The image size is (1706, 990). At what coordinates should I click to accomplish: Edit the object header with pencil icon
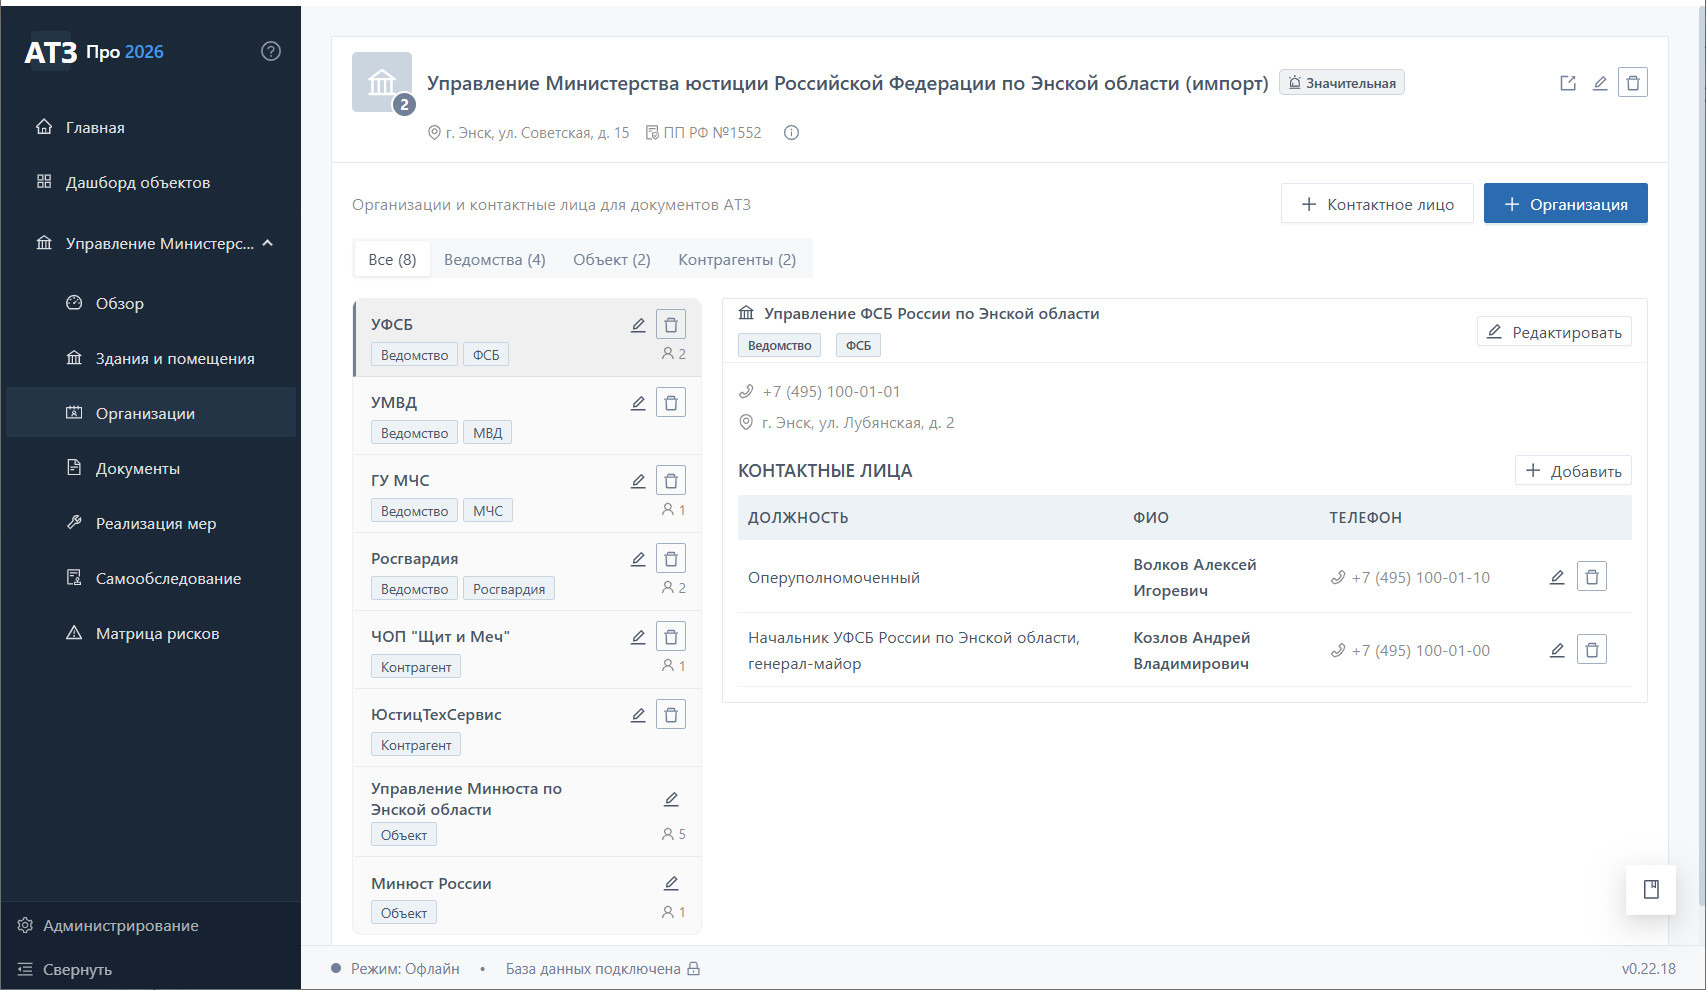point(1600,83)
